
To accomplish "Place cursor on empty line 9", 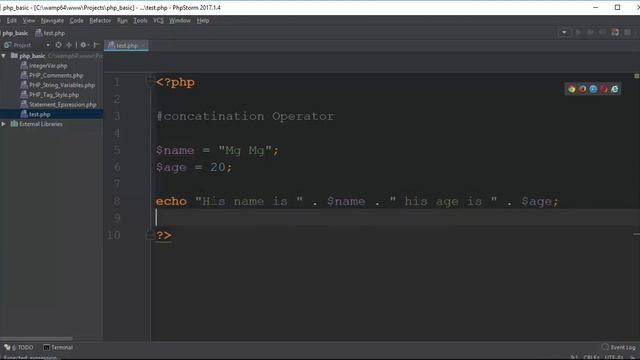I will (395, 218).
